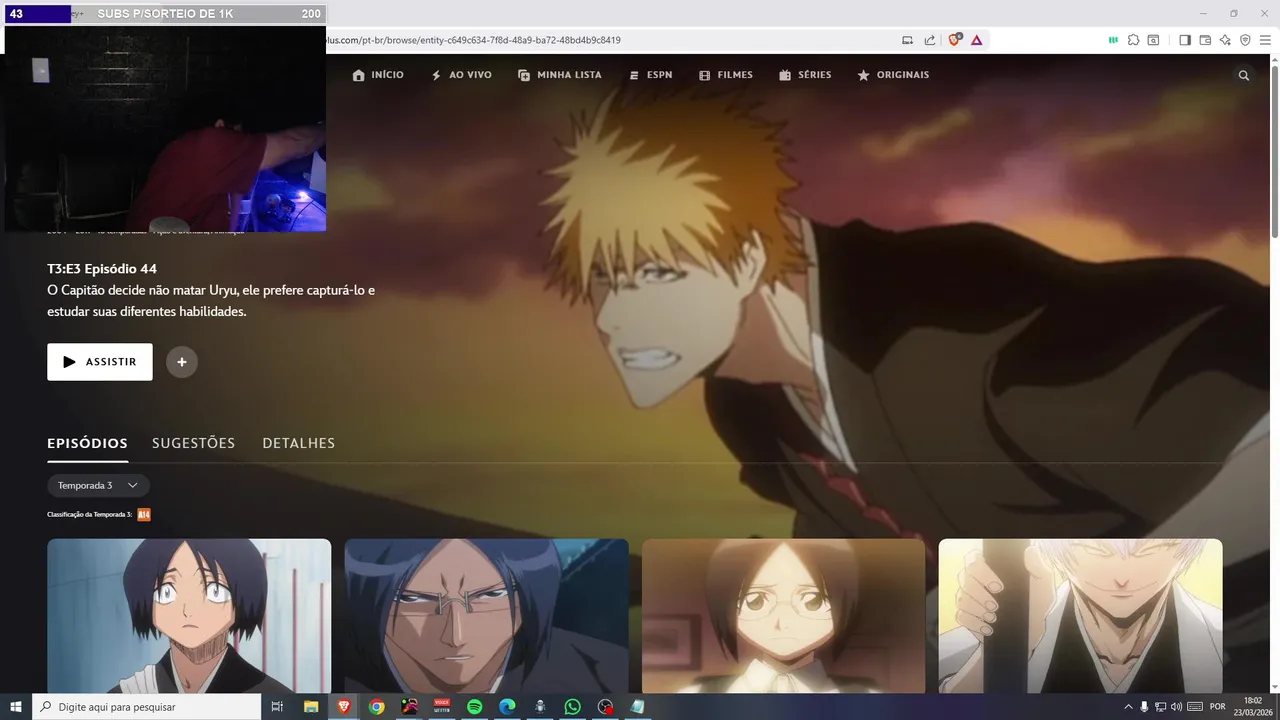Viewport: 1280px width, 720px height.
Task: Open the volume speaker tray icon
Action: (1176, 707)
